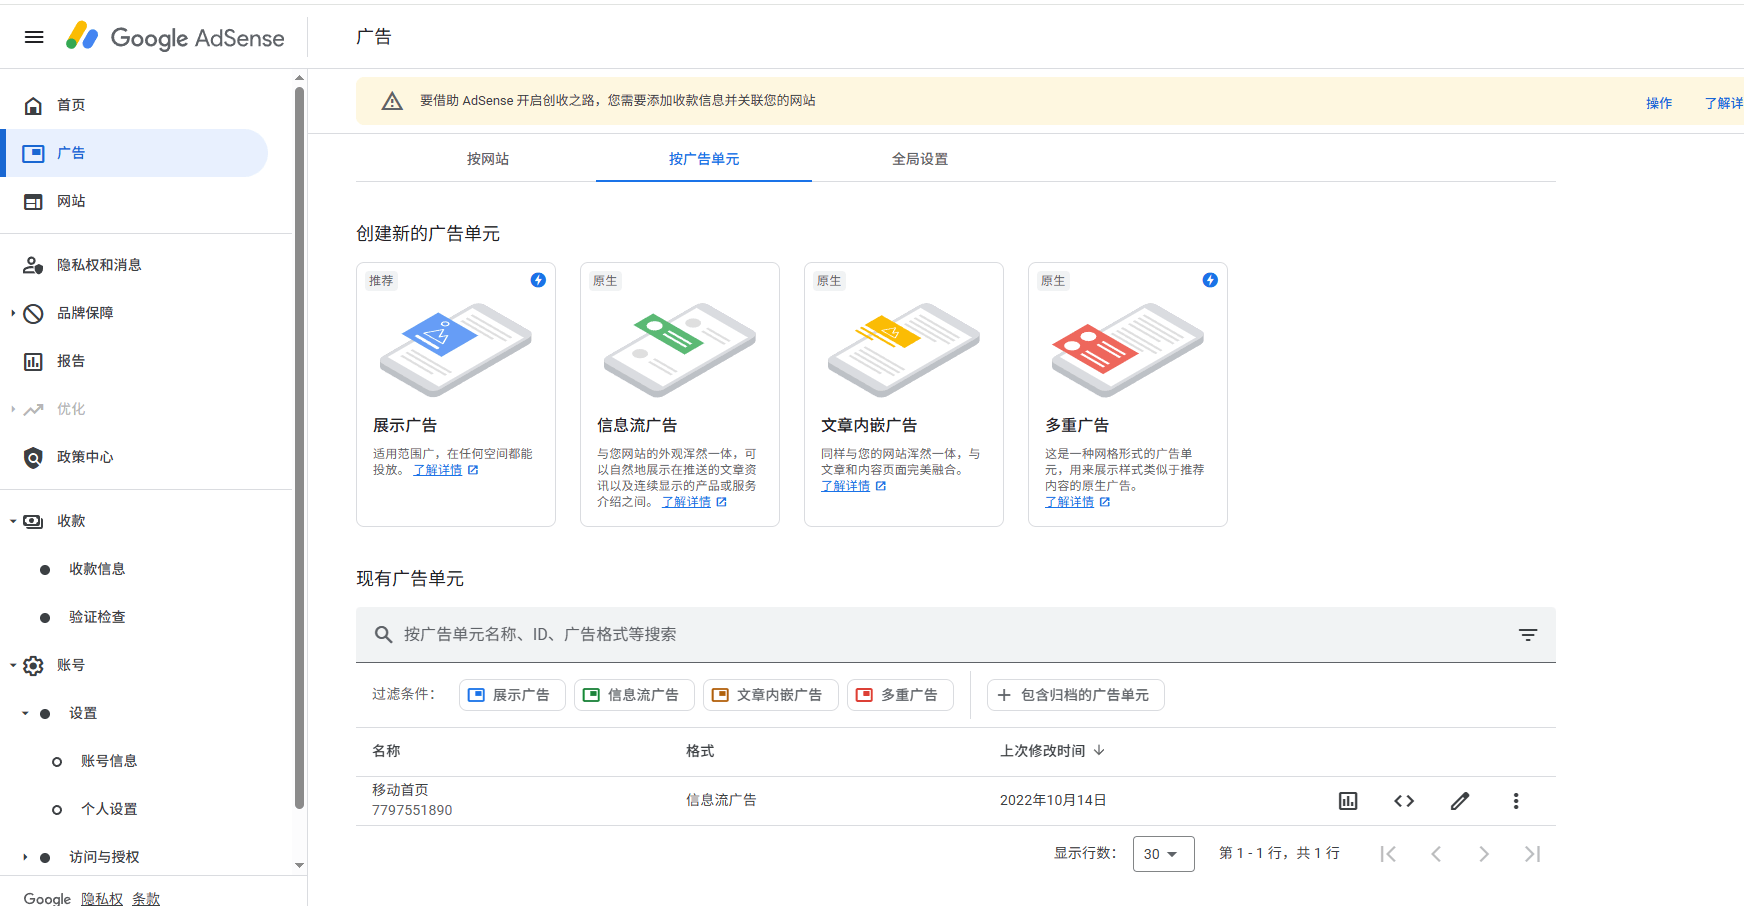This screenshot has height=906, width=1744.
Task: Edit the 移动首页 ad unit
Action: pos(1460,801)
